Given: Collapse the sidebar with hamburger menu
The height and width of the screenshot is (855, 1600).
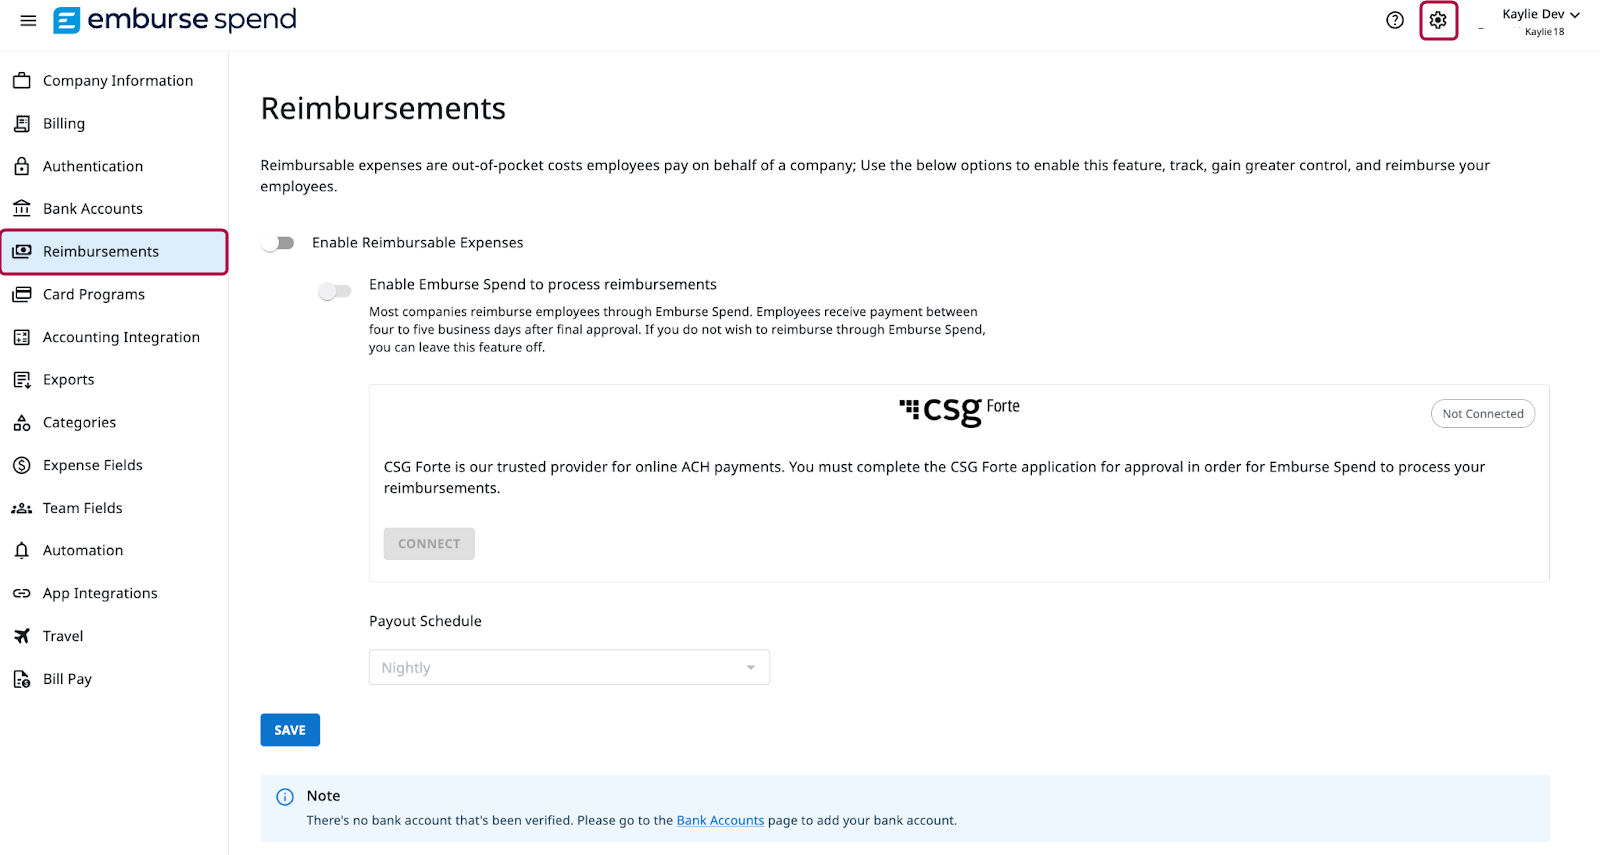Looking at the screenshot, I should (27, 19).
